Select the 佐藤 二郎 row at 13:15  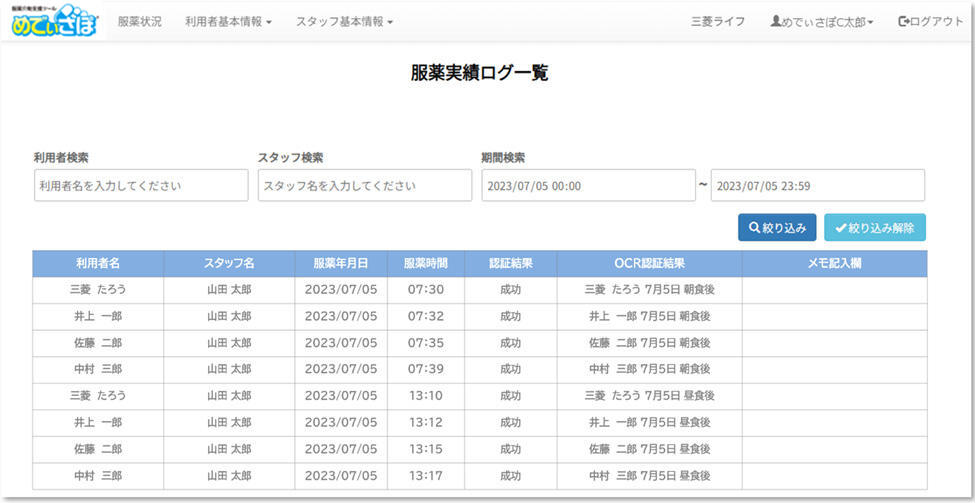tap(98, 450)
